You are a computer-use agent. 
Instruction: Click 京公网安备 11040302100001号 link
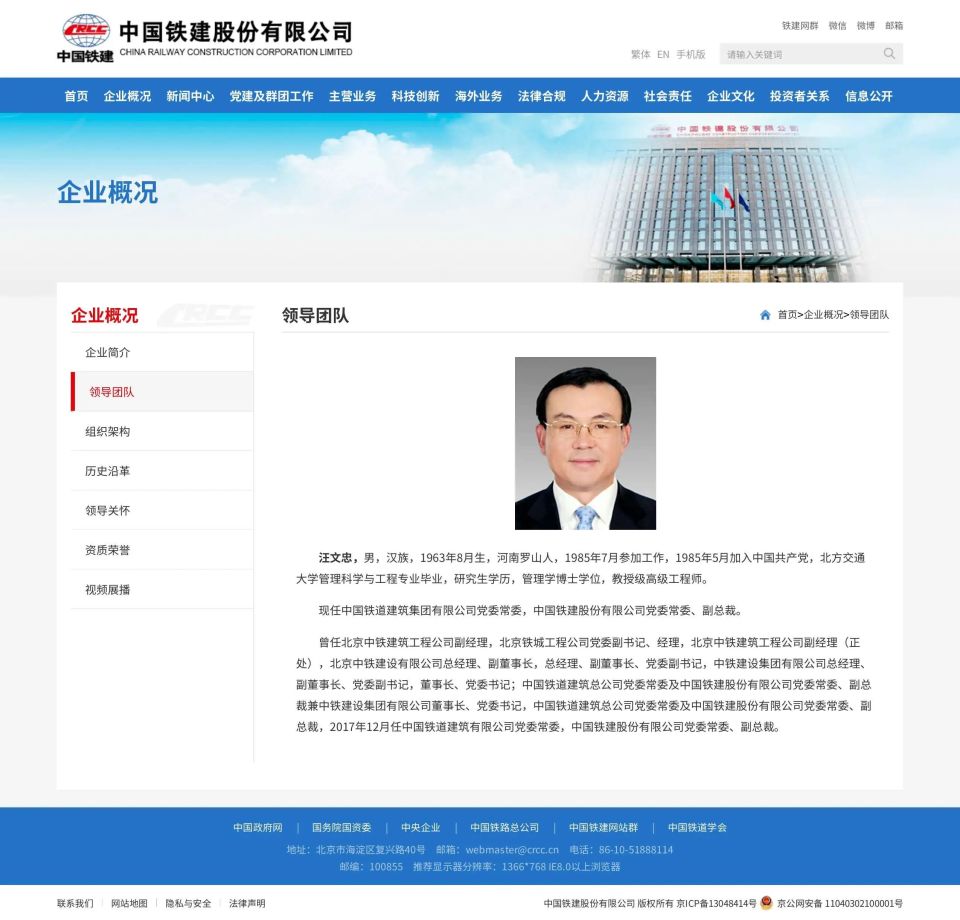(x=840, y=903)
